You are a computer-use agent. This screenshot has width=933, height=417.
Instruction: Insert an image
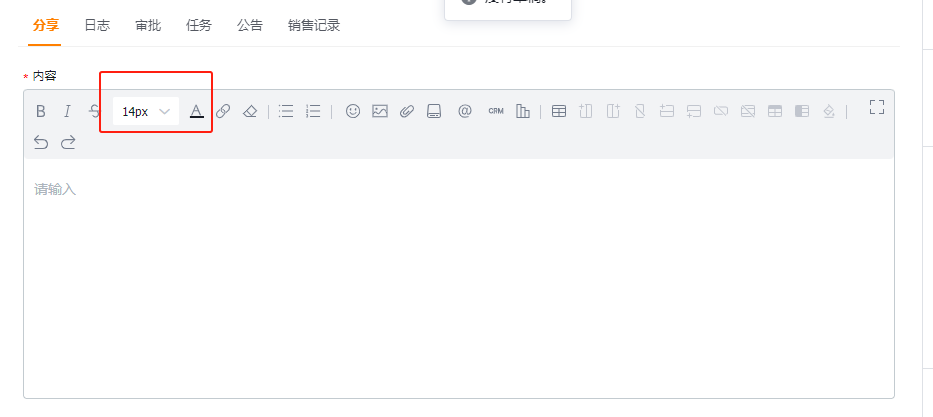tap(380, 111)
